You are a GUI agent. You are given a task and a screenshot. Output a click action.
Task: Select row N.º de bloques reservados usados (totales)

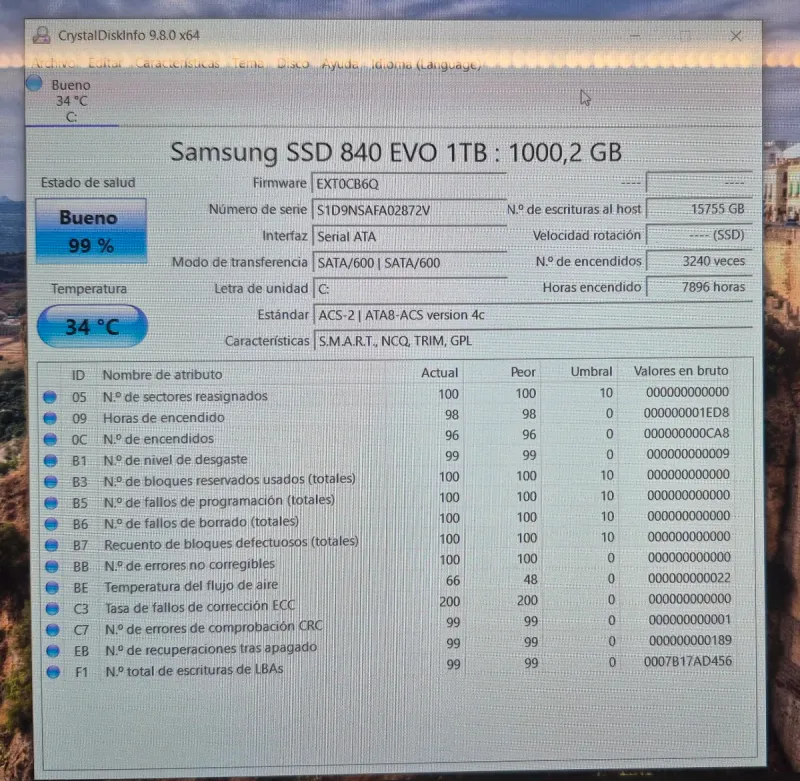click(388, 478)
